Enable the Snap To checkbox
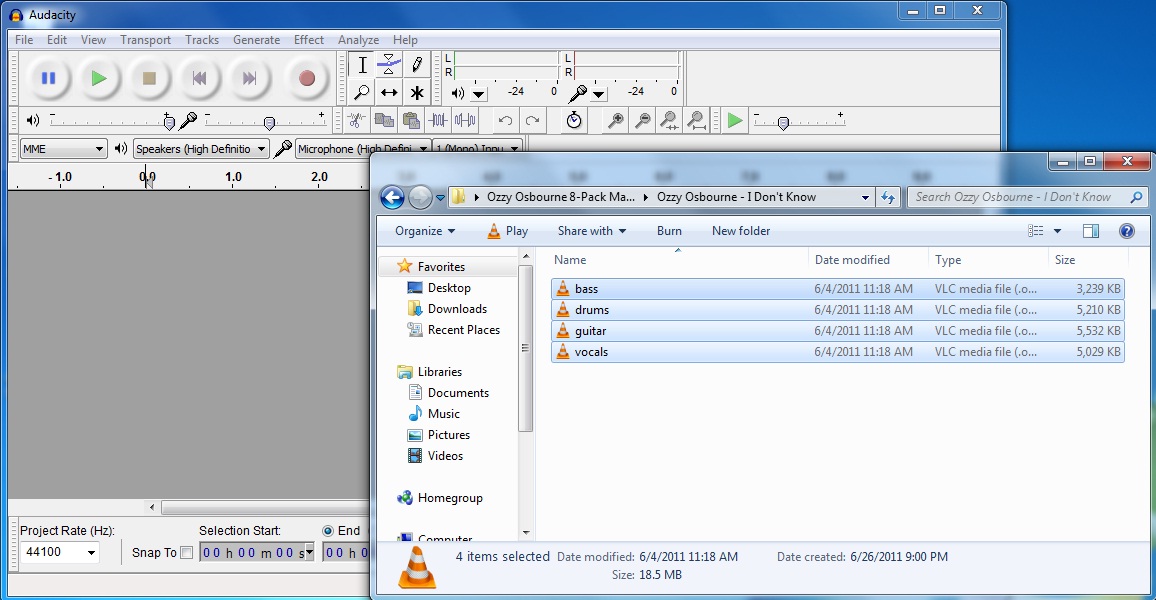This screenshot has width=1156, height=600. coord(186,553)
